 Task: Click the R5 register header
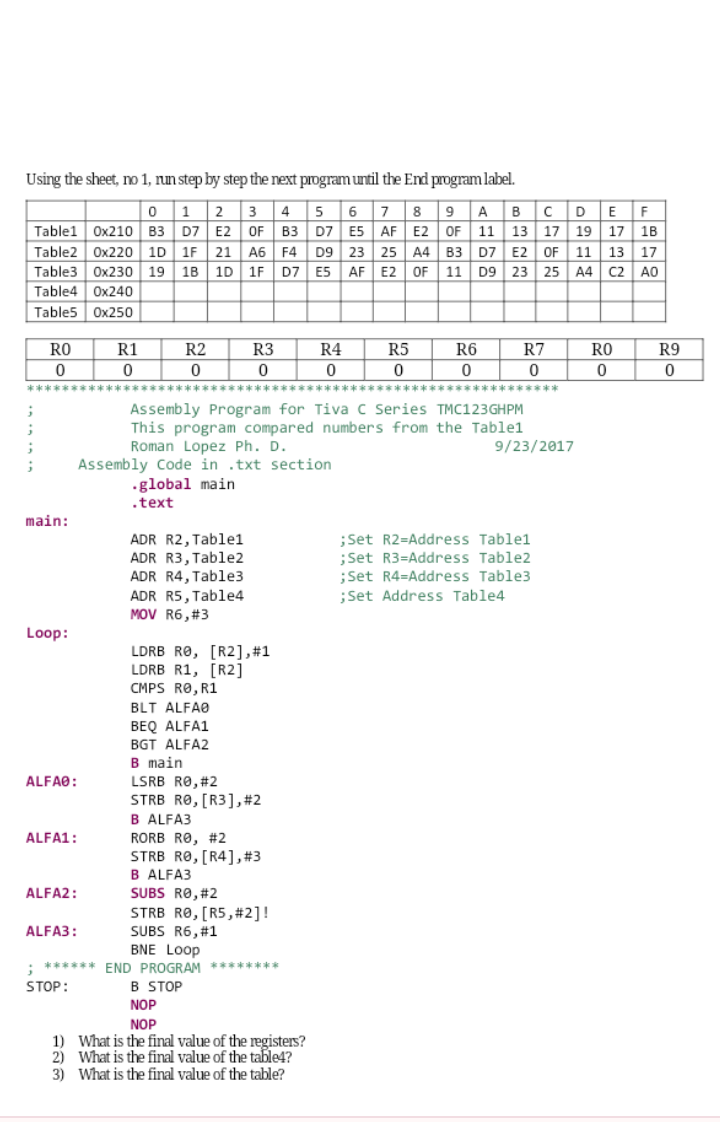tap(398, 349)
